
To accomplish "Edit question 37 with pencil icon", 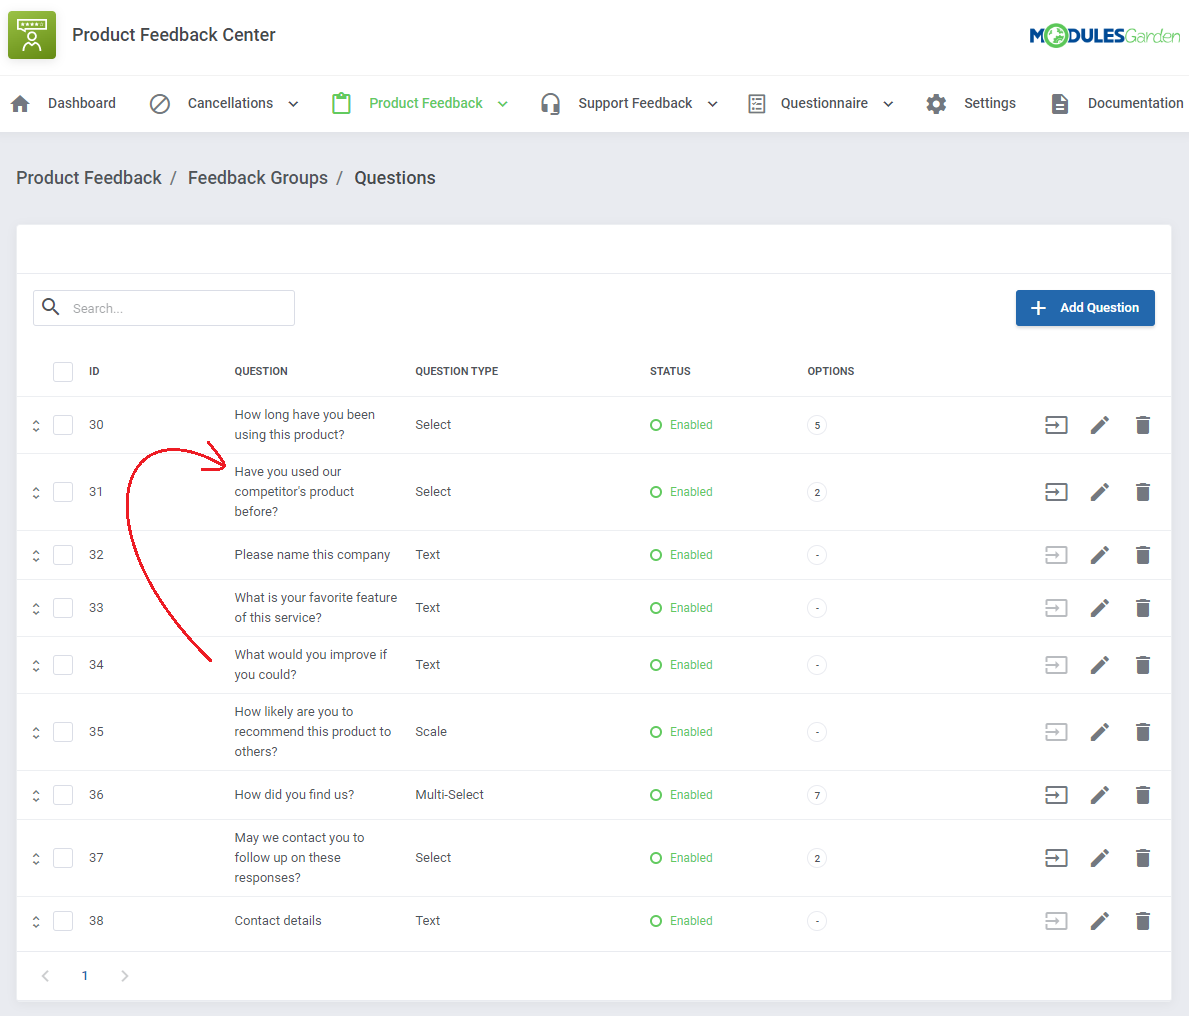I will click(x=1100, y=858).
